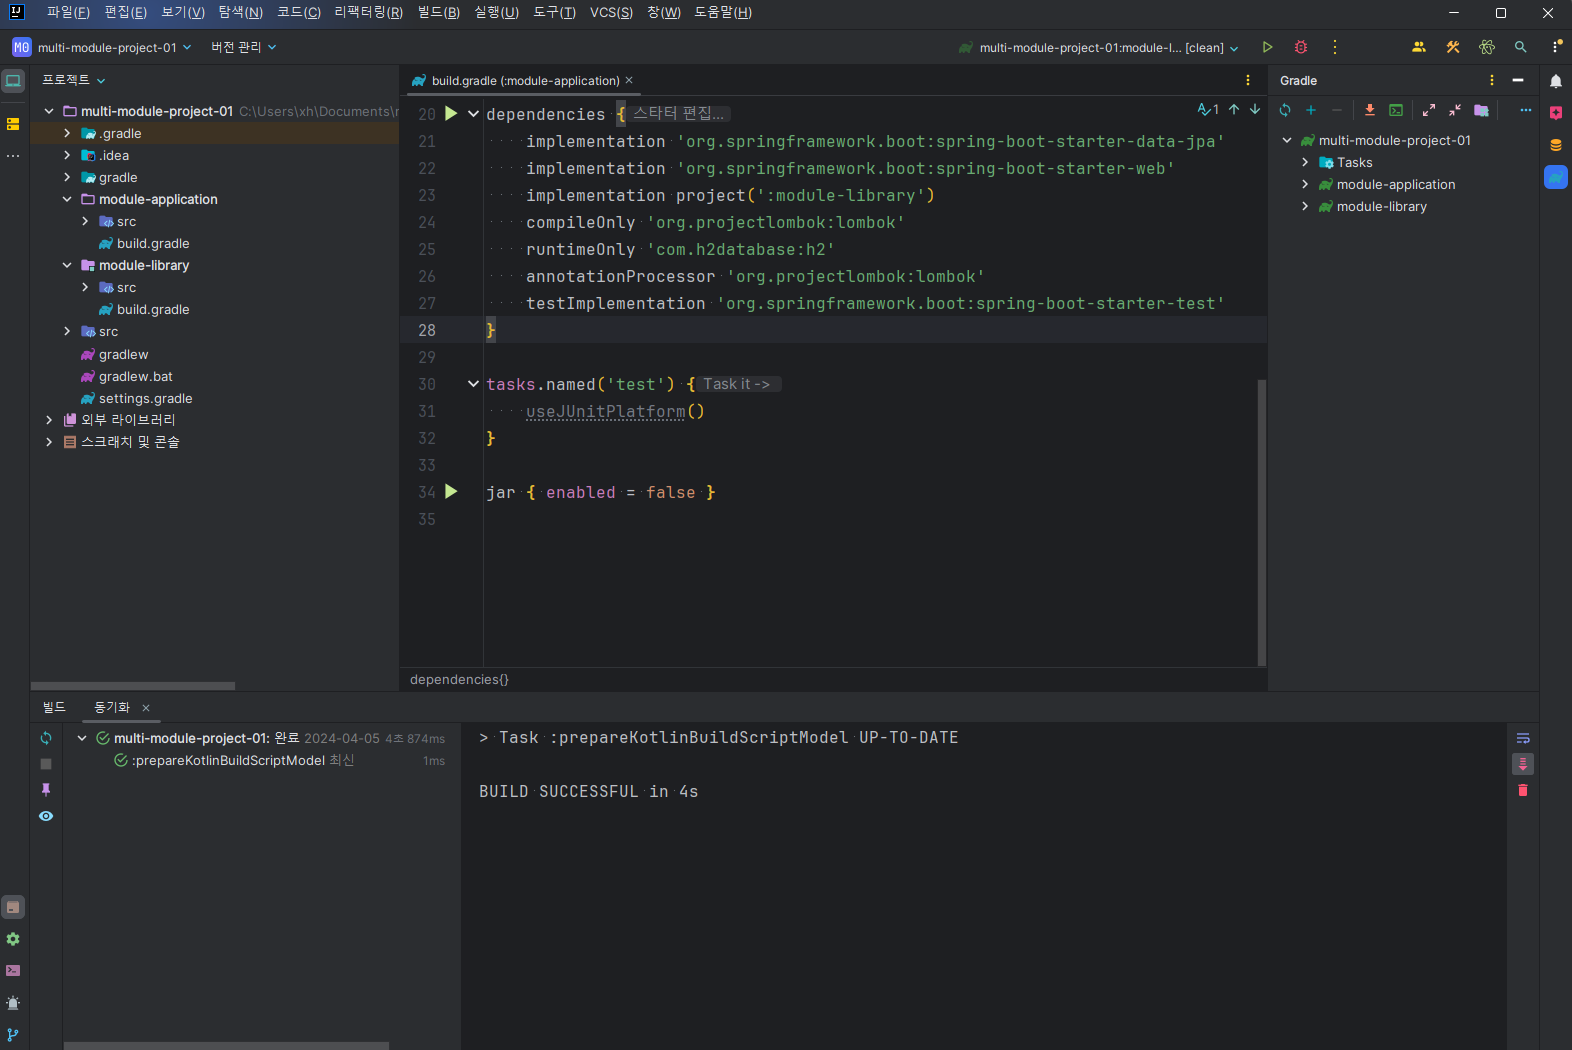The width and height of the screenshot is (1572, 1050).
Task: Open the notifications bell icon
Action: click(x=1556, y=81)
